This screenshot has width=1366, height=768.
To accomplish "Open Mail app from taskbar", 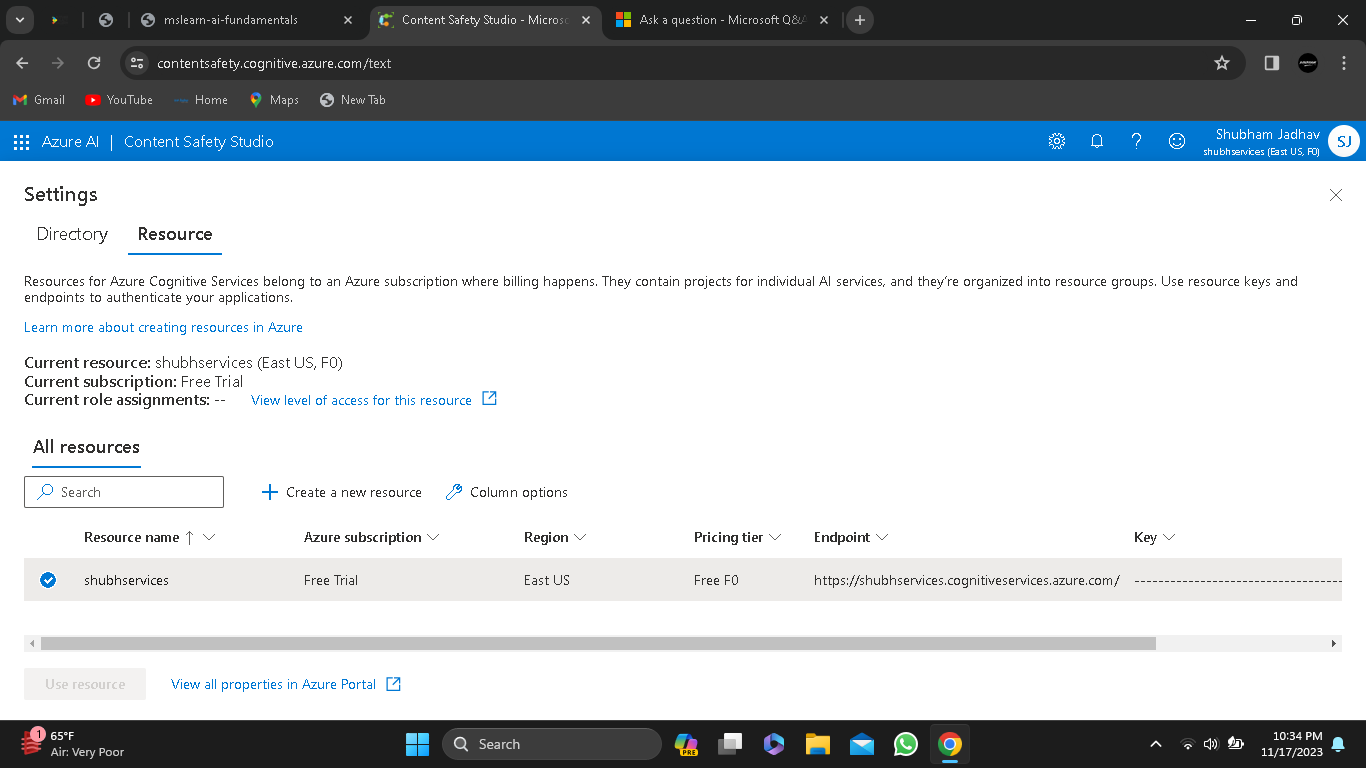I will click(x=862, y=744).
